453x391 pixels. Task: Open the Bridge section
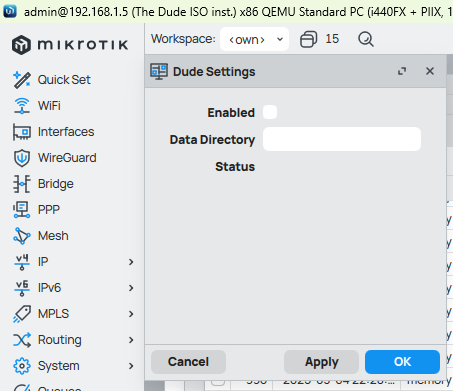click(x=56, y=184)
